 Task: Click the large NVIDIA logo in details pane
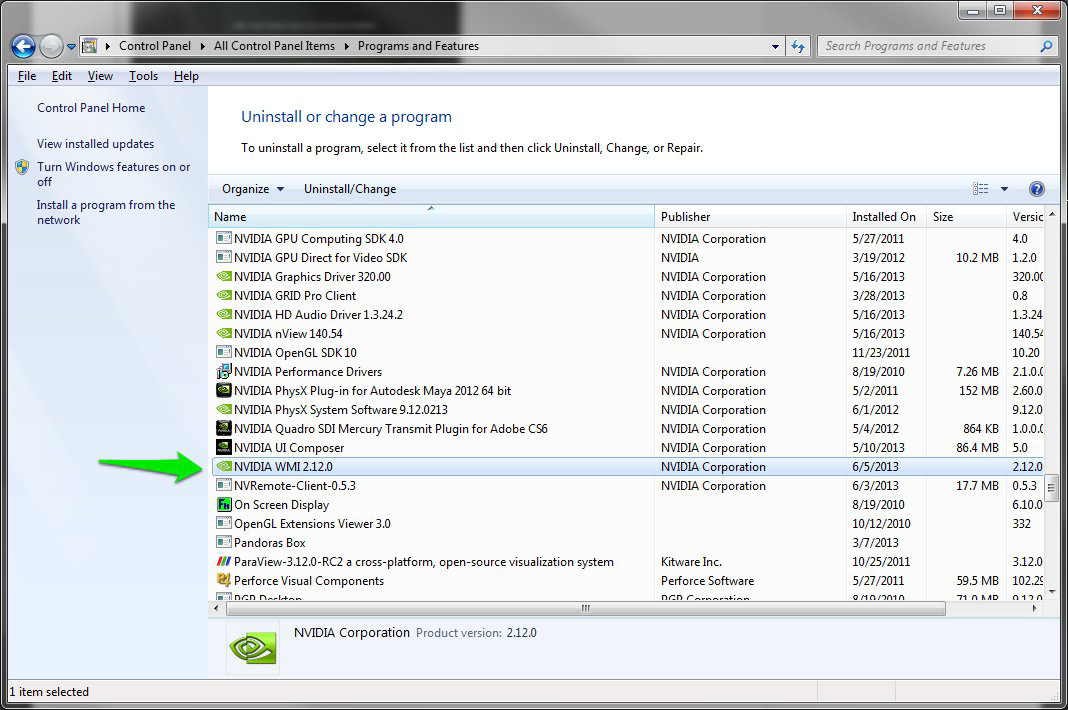point(253,648)
